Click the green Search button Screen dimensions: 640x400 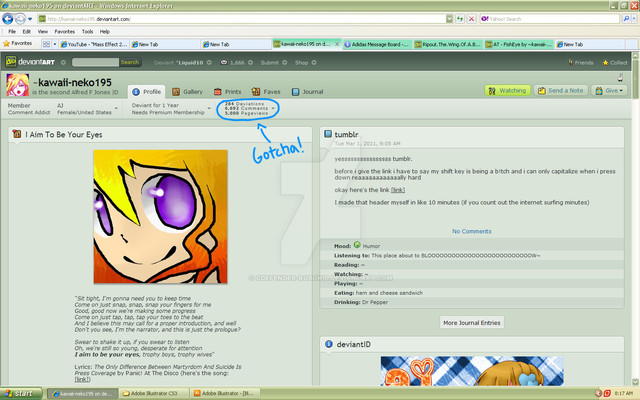click(x=130, y=62)
